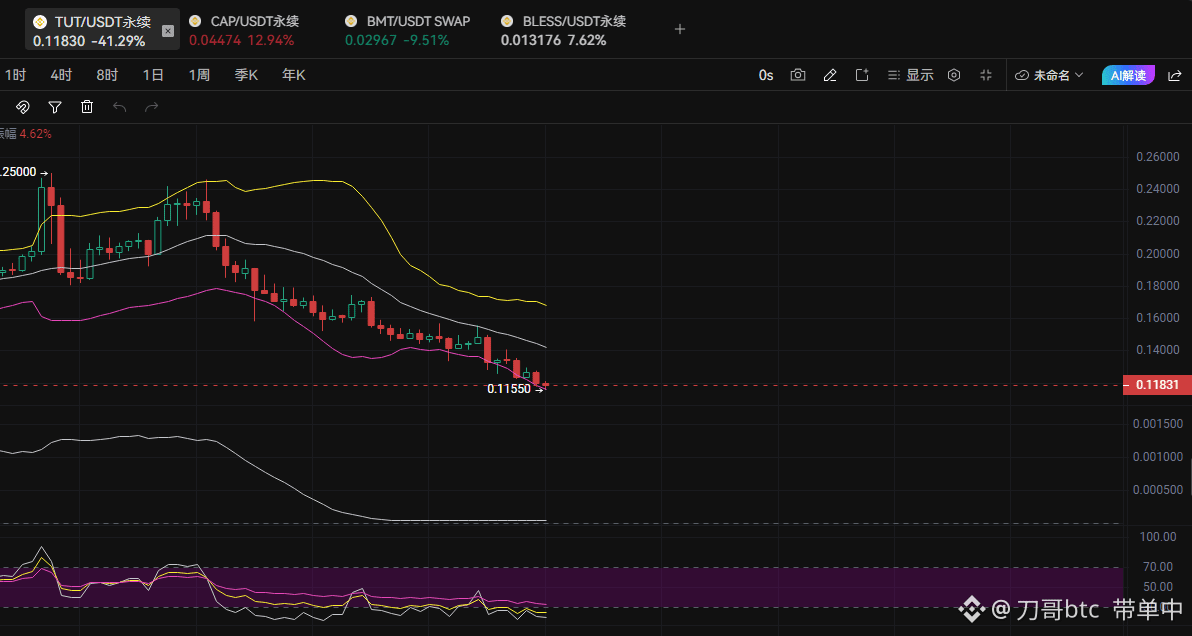The height and width of the screenshot is (636, 1192).
Task: Delete drawings with trash icon
Action: [x=87, y=107]
